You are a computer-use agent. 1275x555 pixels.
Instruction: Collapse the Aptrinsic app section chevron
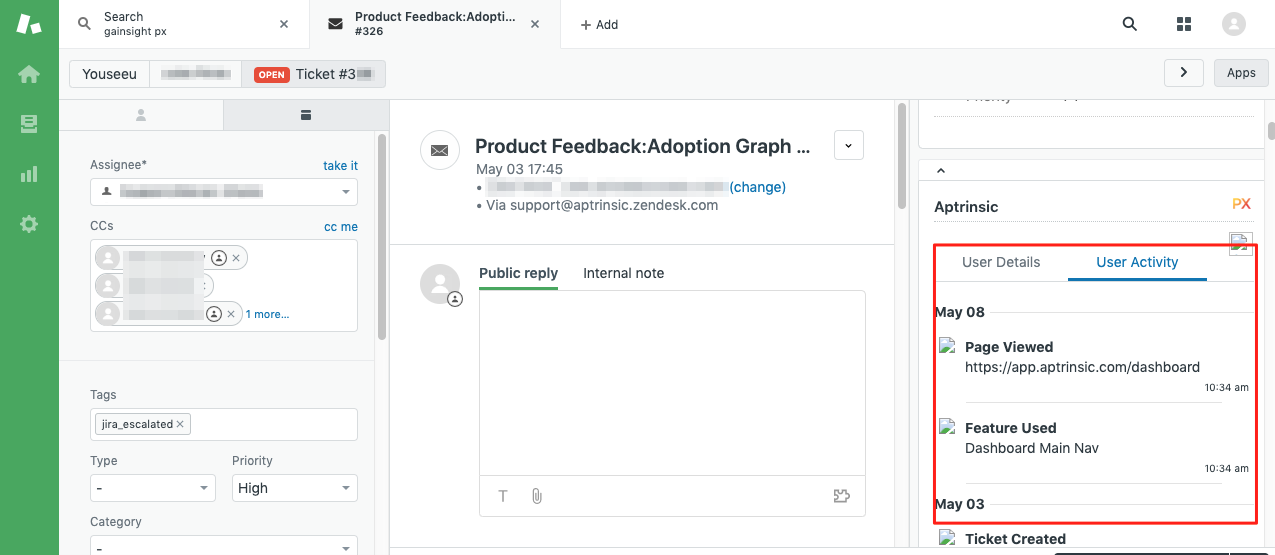pos(941,172)
